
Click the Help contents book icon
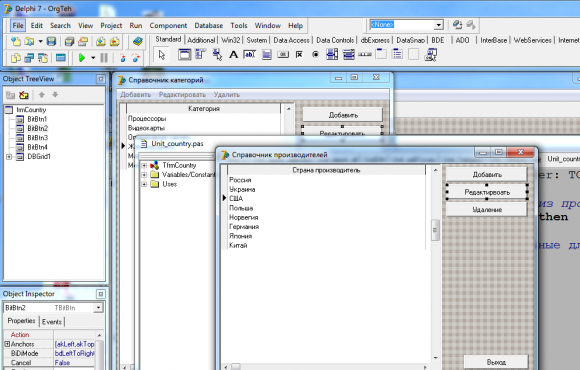click(138, 41)
